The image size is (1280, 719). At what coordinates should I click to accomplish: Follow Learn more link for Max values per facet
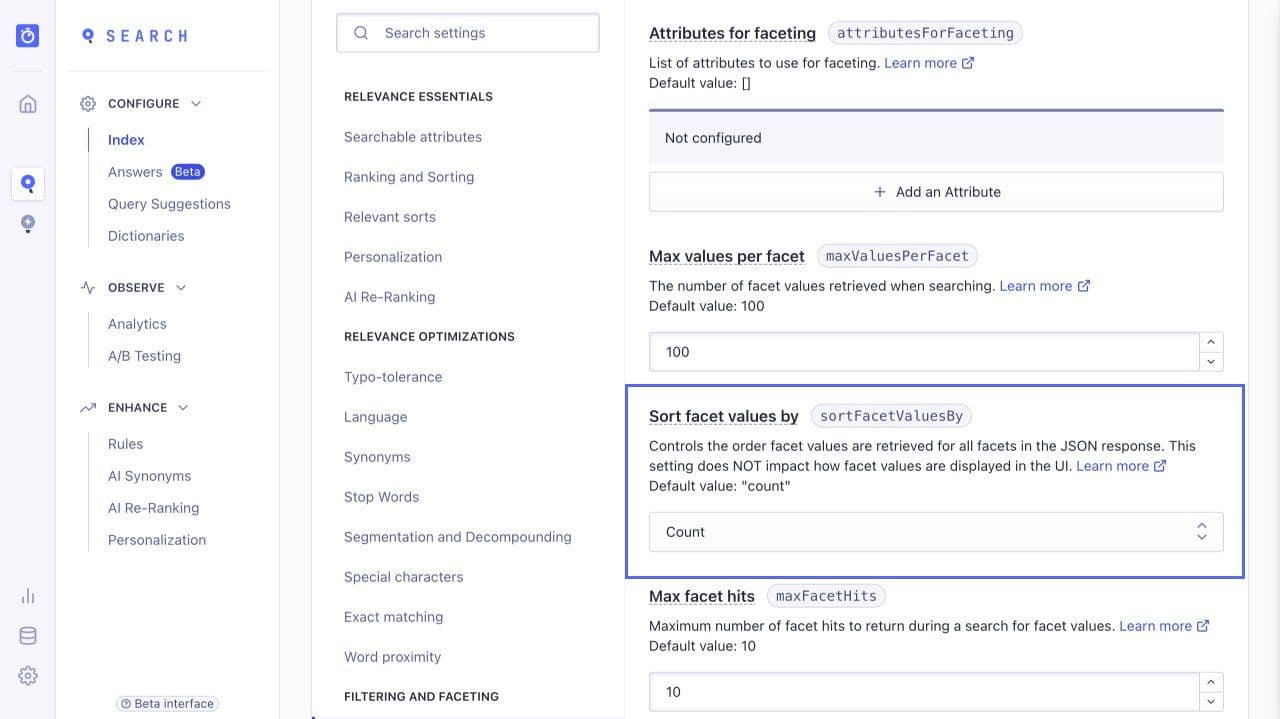(1035, 286)
